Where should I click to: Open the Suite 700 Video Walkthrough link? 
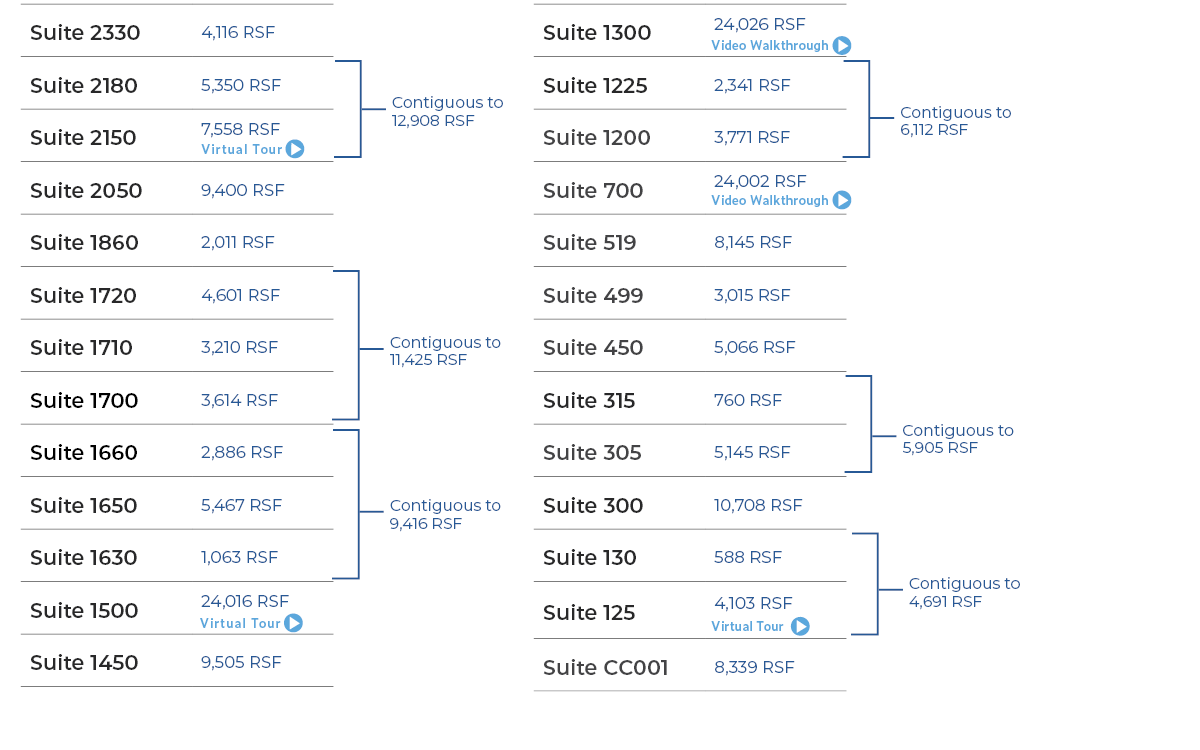tap(770, 200)
